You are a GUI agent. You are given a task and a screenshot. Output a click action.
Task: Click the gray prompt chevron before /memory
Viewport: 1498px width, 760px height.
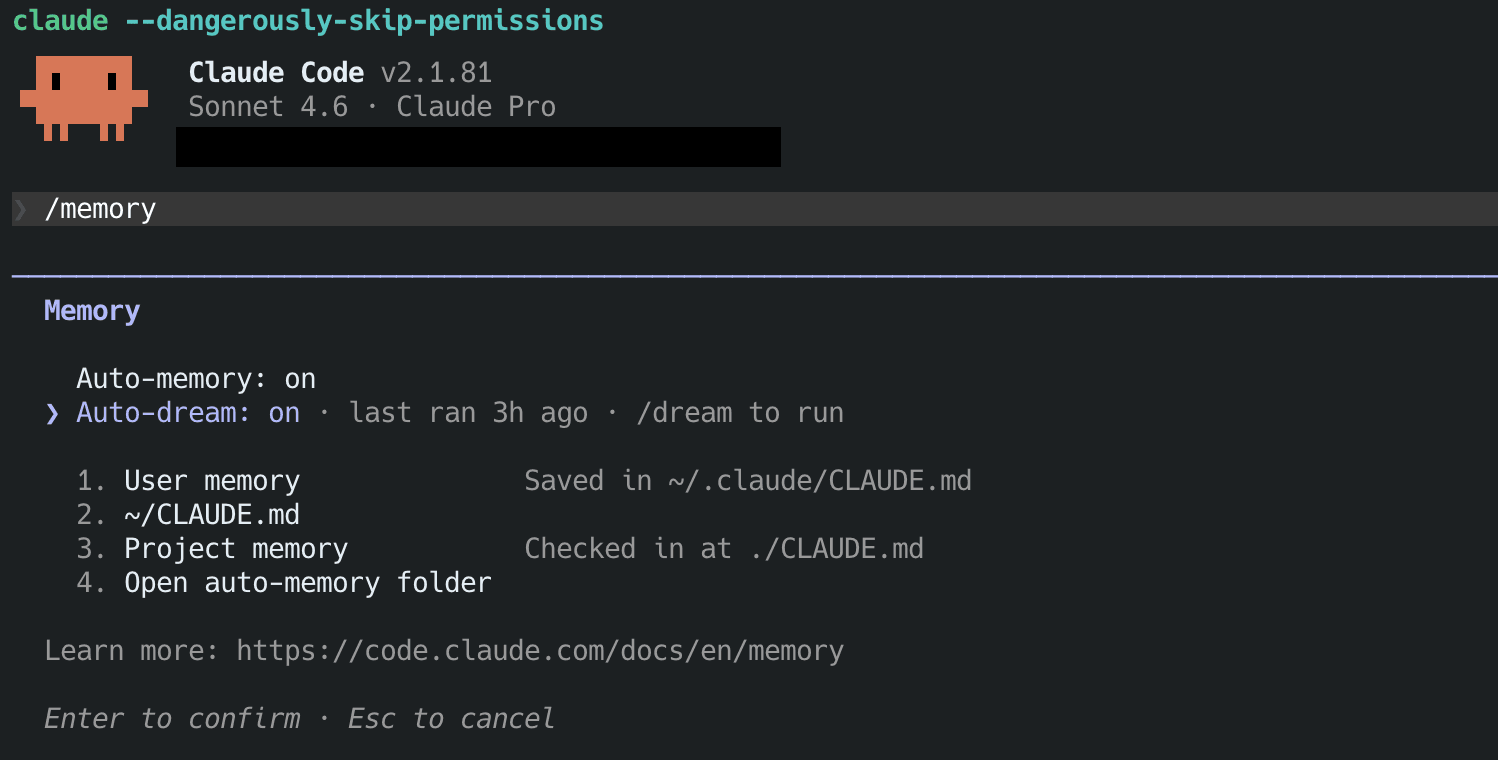pos(20,209)
